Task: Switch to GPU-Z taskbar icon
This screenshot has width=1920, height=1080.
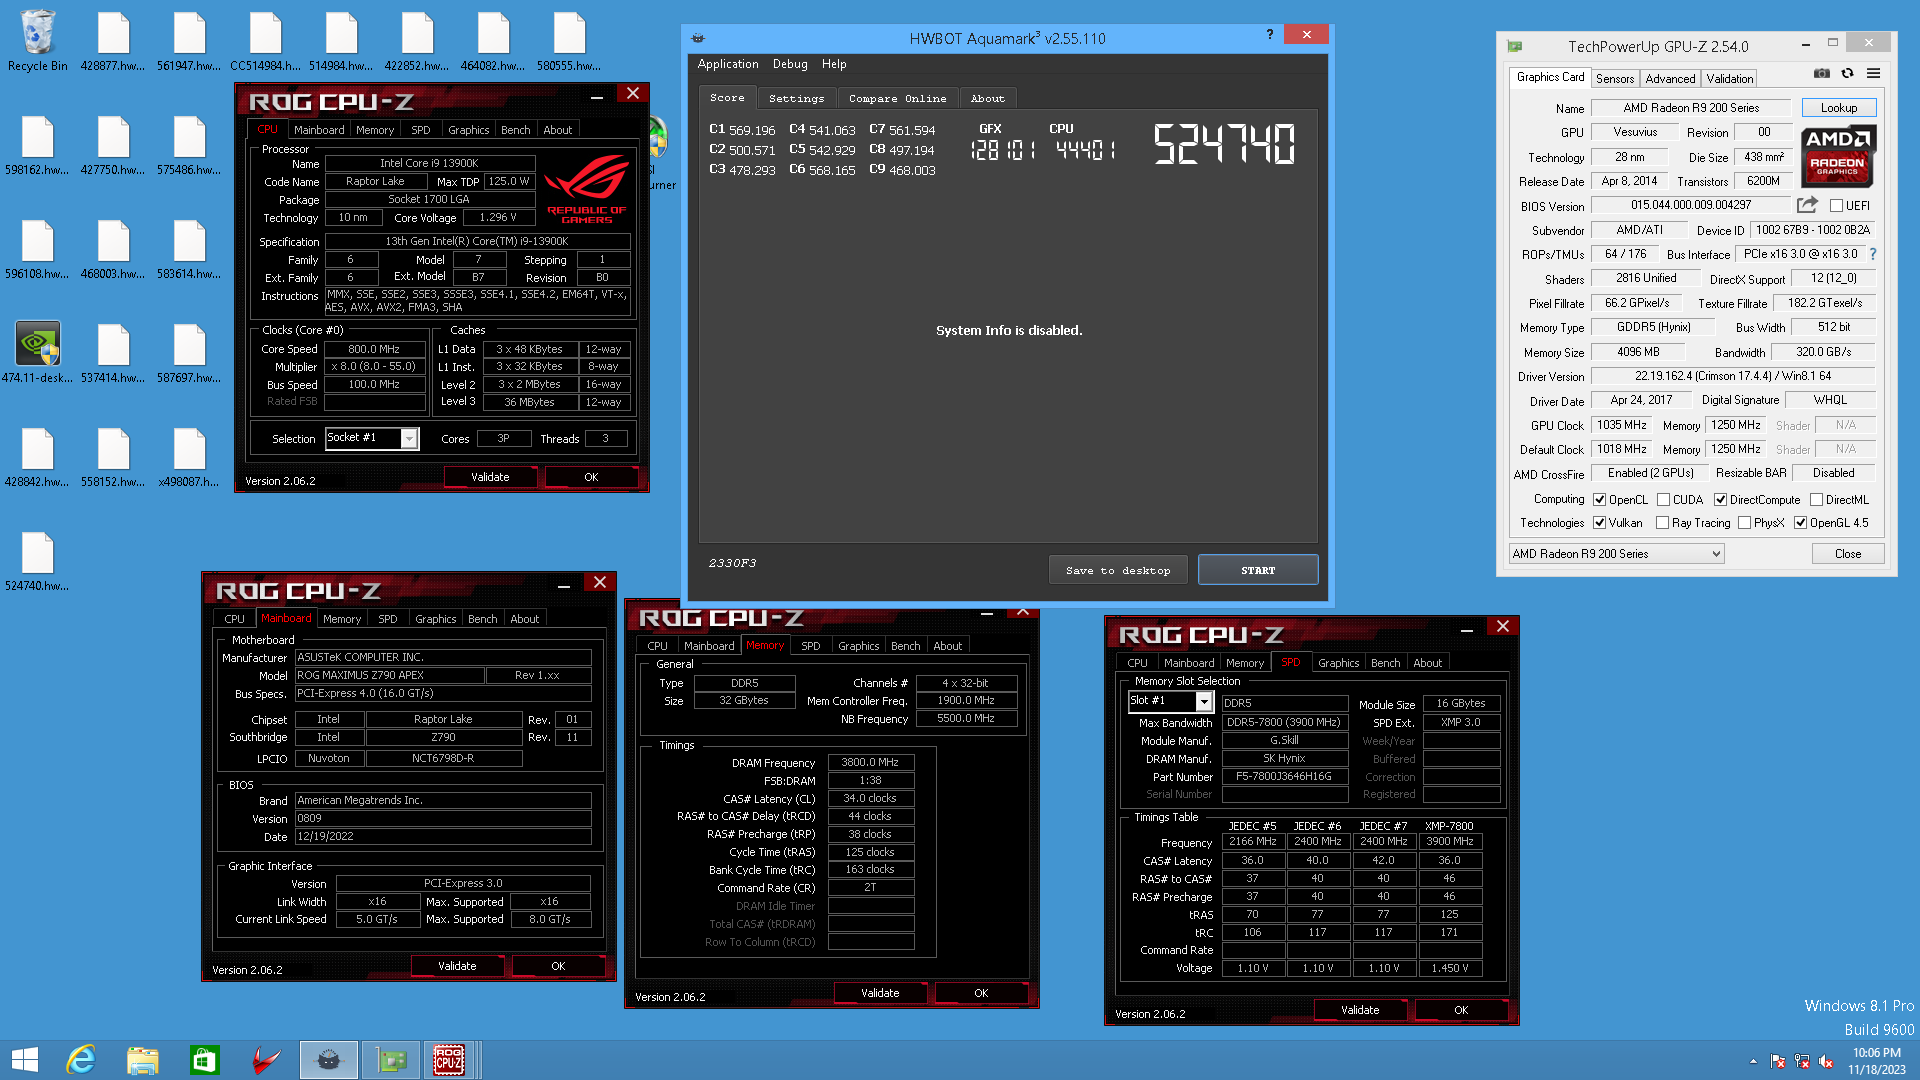Action: tap(391, 1060)
